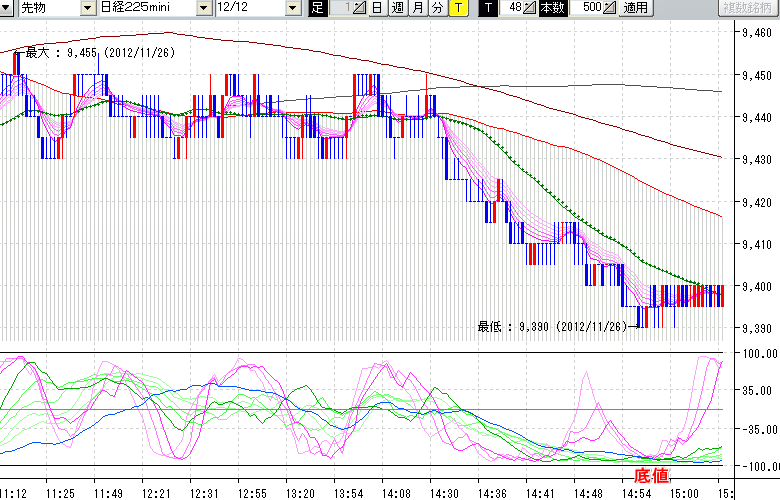Viewport: 780px width, 500px height.
Task: Click the 複数銘柄 multiple symbols button
Action: 749,8
